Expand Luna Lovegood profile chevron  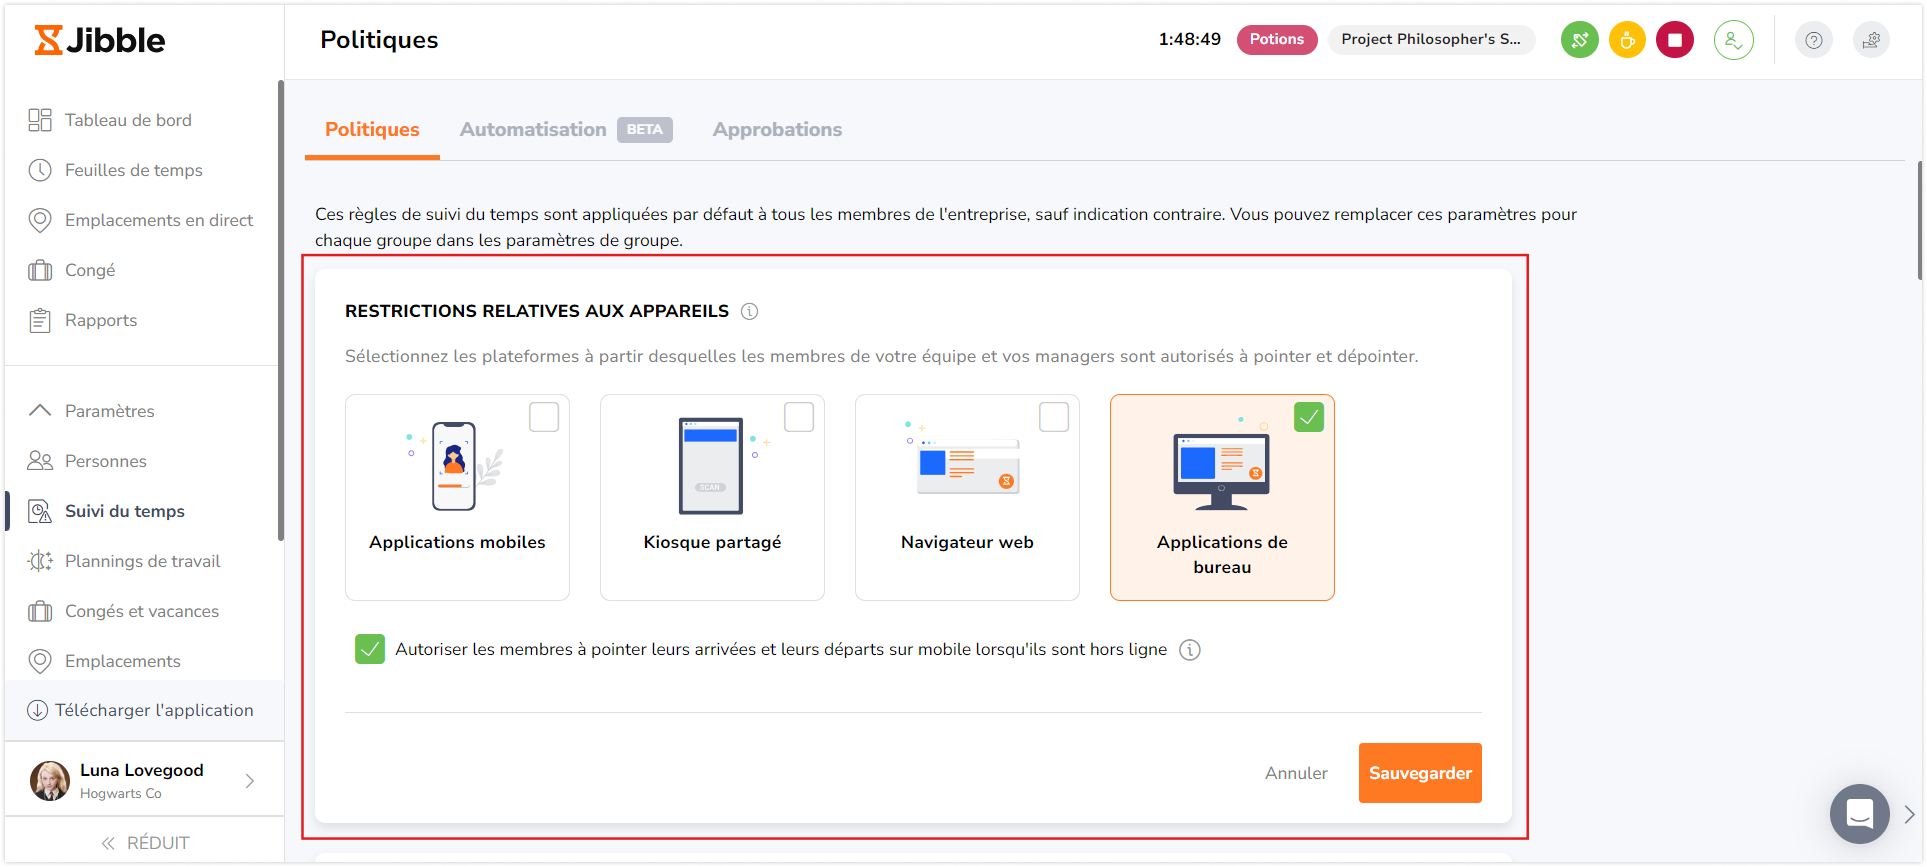pyautogui.click(x=250, y=781)
